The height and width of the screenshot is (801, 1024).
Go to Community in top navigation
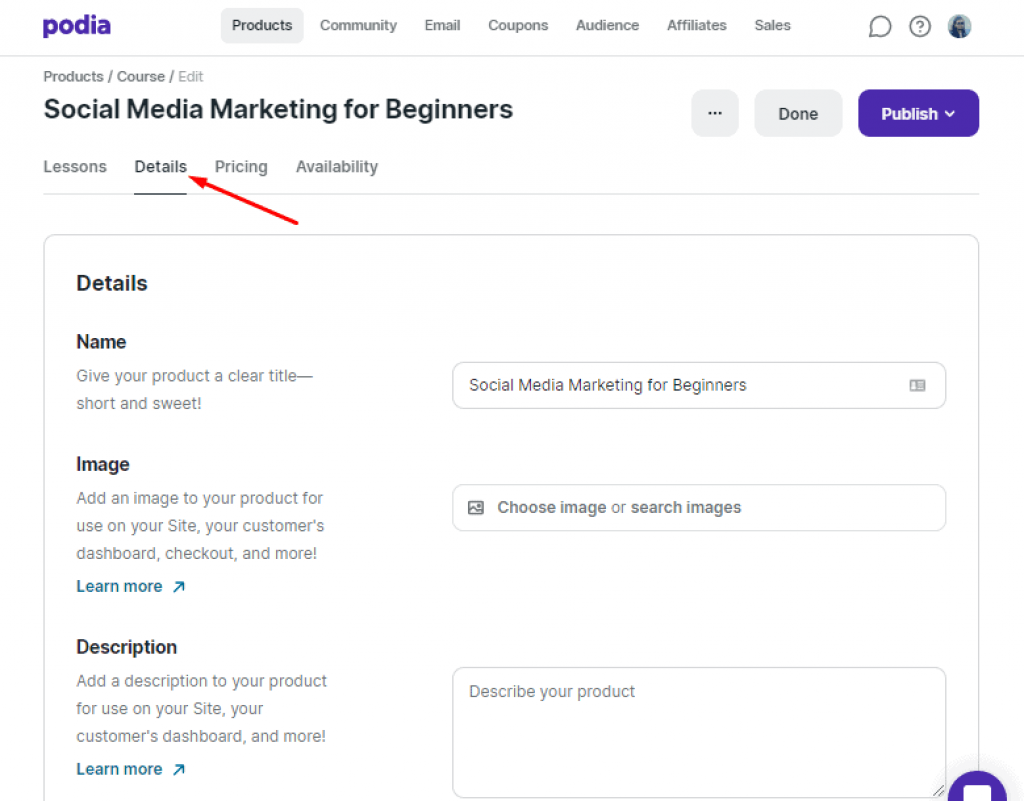358,26
